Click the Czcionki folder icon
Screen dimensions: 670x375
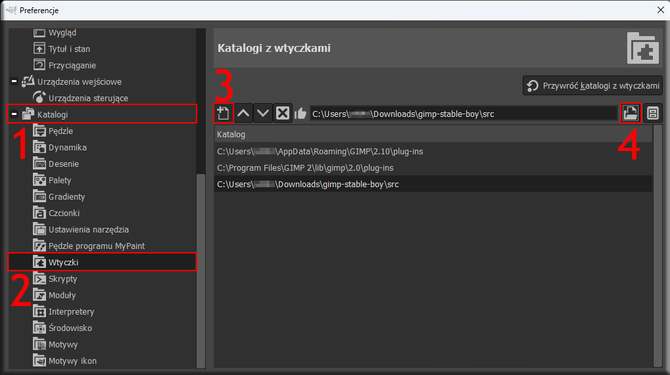tap(39, 213)
